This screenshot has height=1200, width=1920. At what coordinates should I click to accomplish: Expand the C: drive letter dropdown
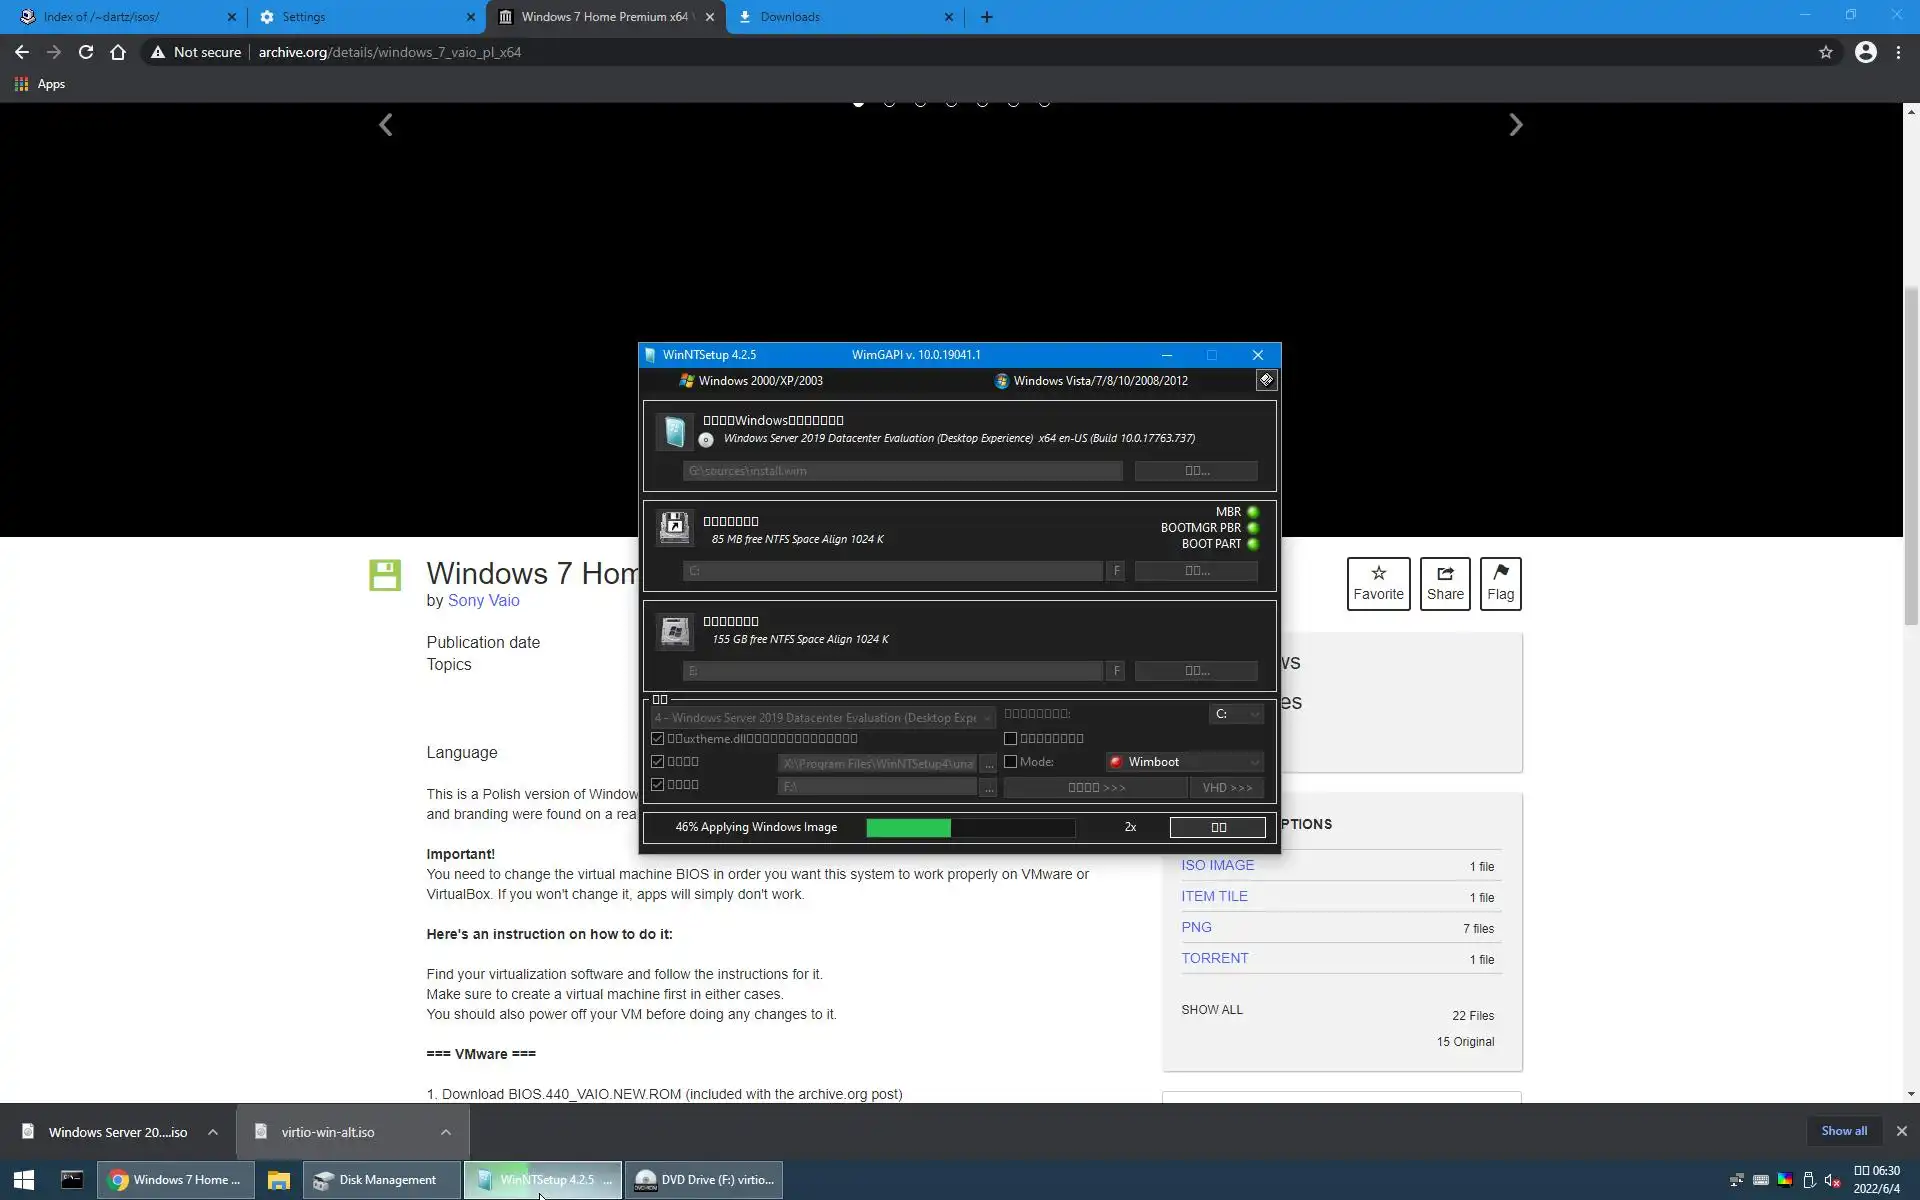tap(1235, 714)
